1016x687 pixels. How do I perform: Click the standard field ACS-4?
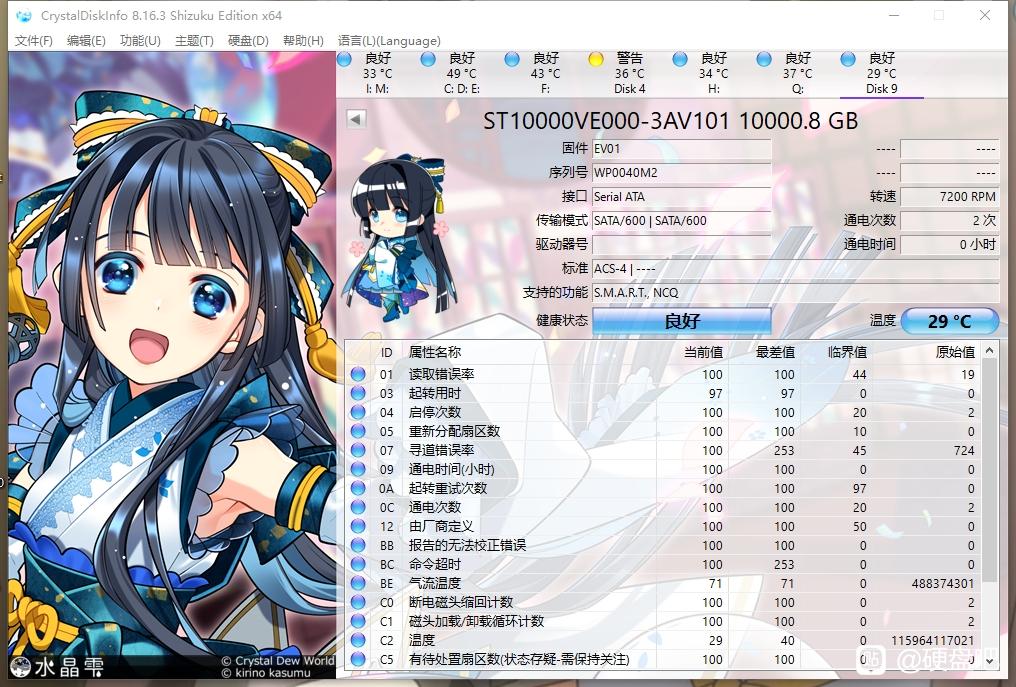(795, 268)
